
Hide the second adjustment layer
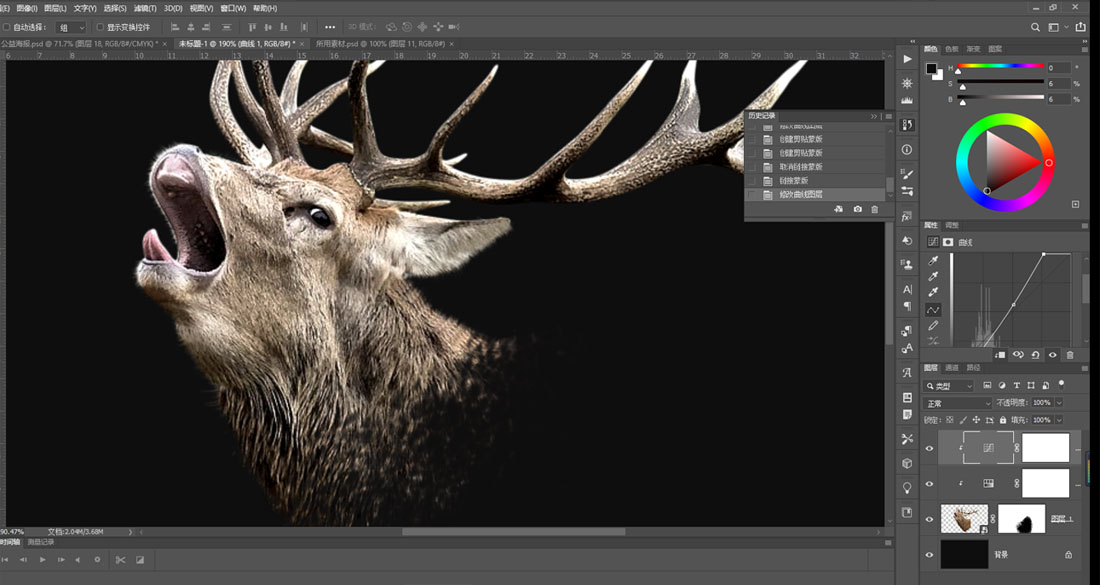[x=930, y=484]
